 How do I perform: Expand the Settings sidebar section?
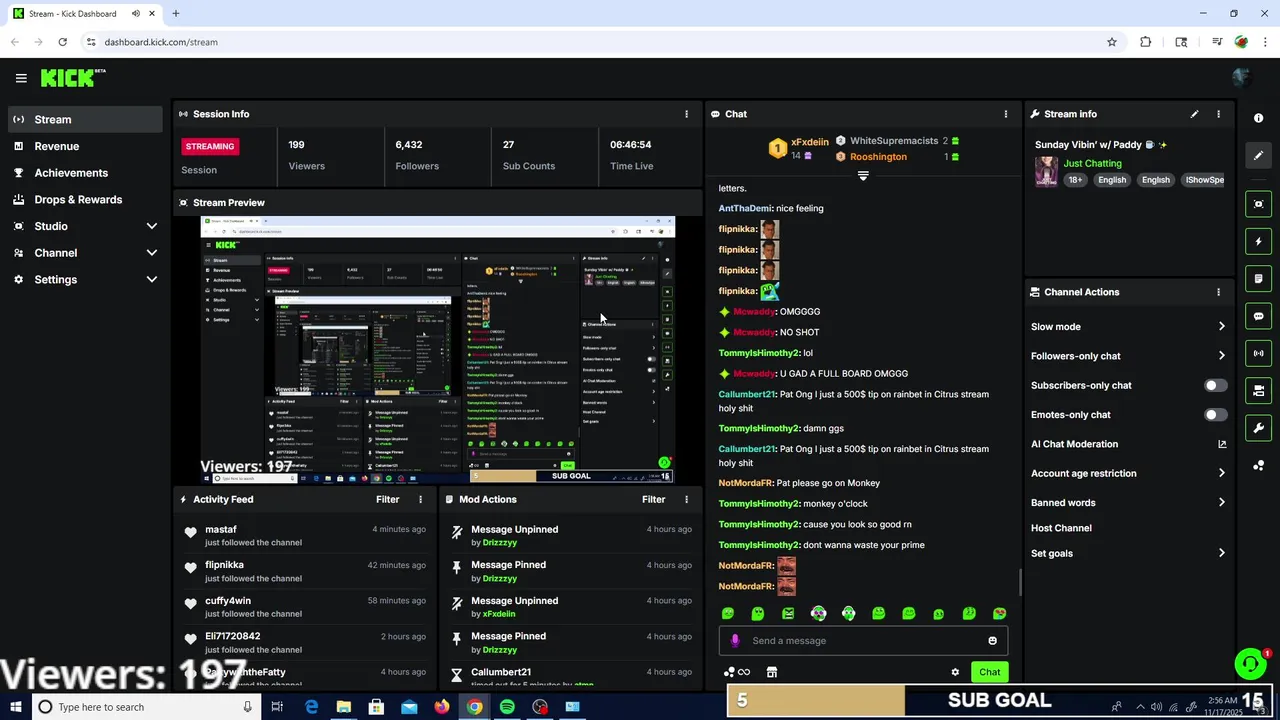point(151,280)
